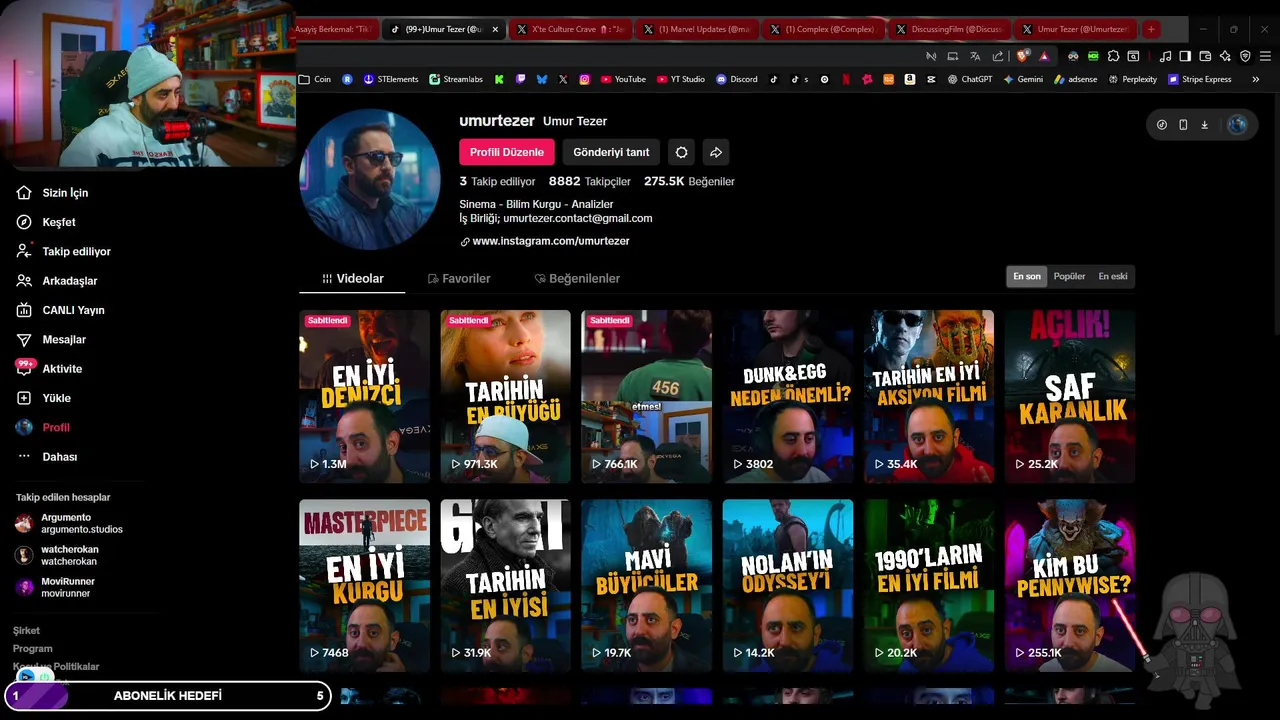Screen dimensions: 1280x720
Task: Open the TARİHİN EN İYİ AKSİYON FİLMİ video
Action: [929, 396]
